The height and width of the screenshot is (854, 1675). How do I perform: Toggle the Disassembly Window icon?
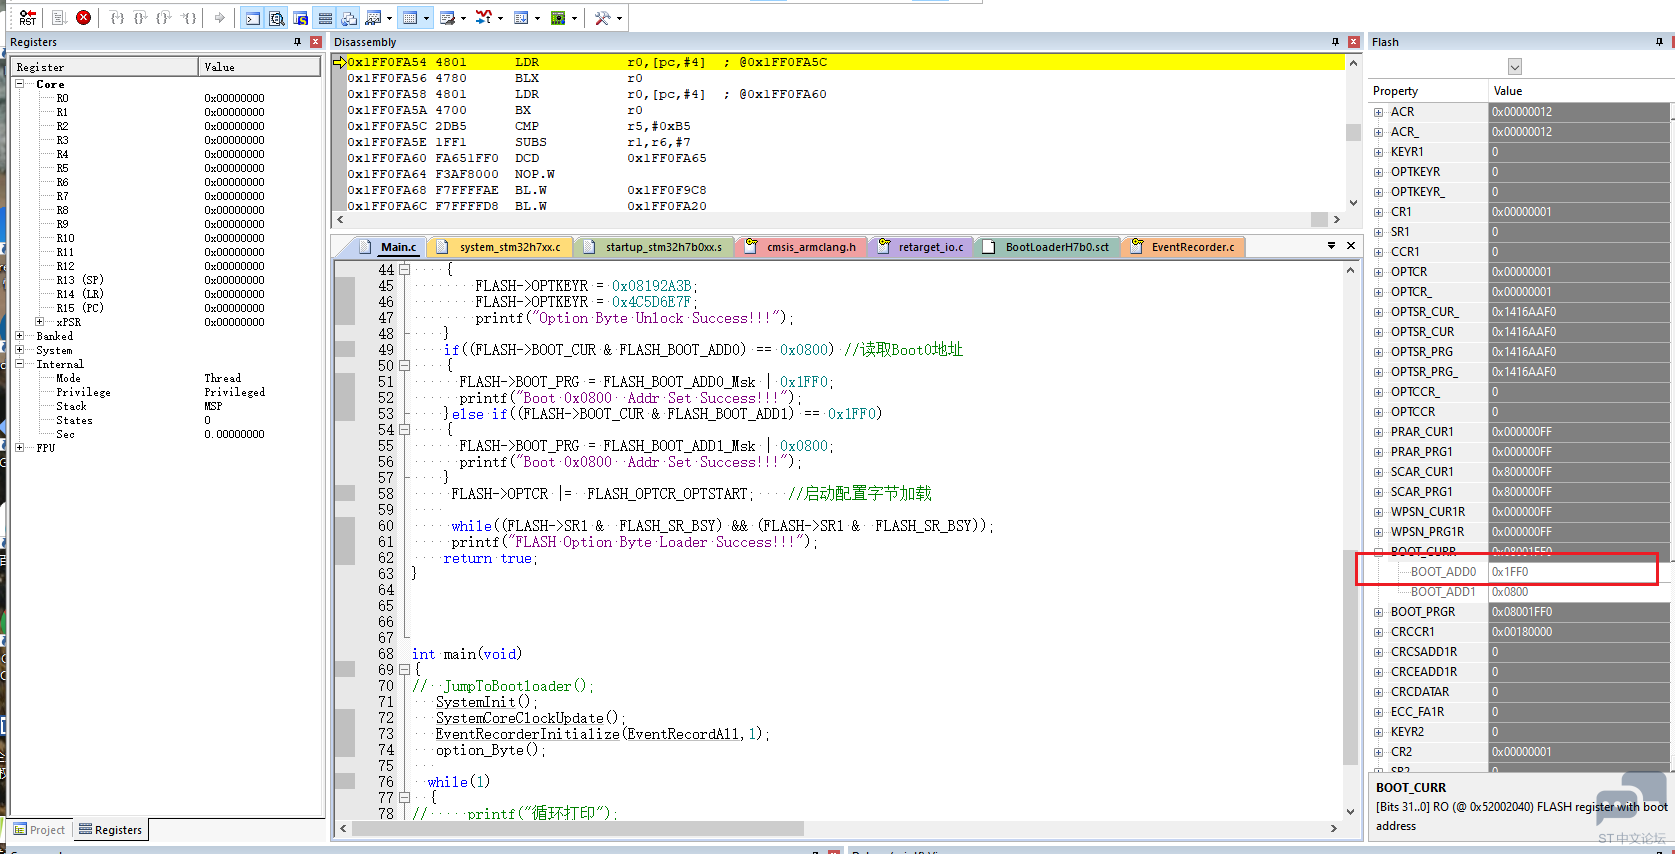point(277,17)
